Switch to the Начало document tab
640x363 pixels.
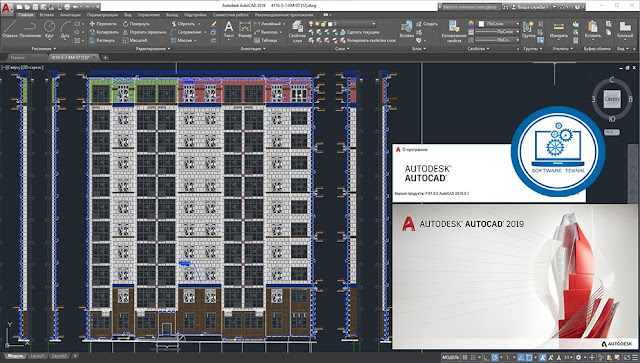tap(18, 58)
